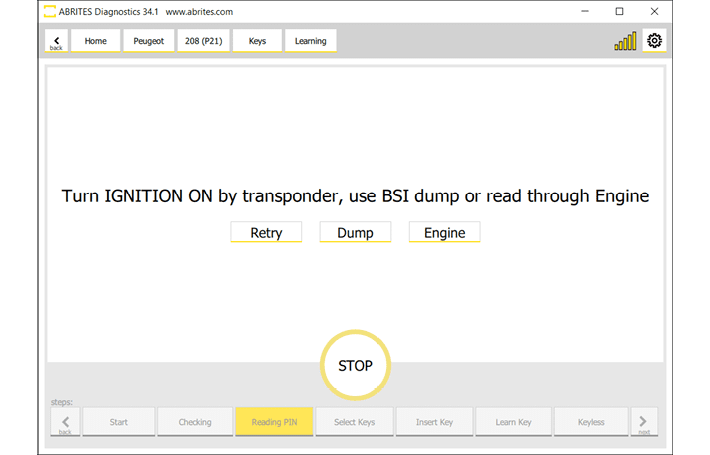Click the steps next arrow button
Image resolution: width=710 pixels, height=455 pixels.
click(x=644, y=421)
